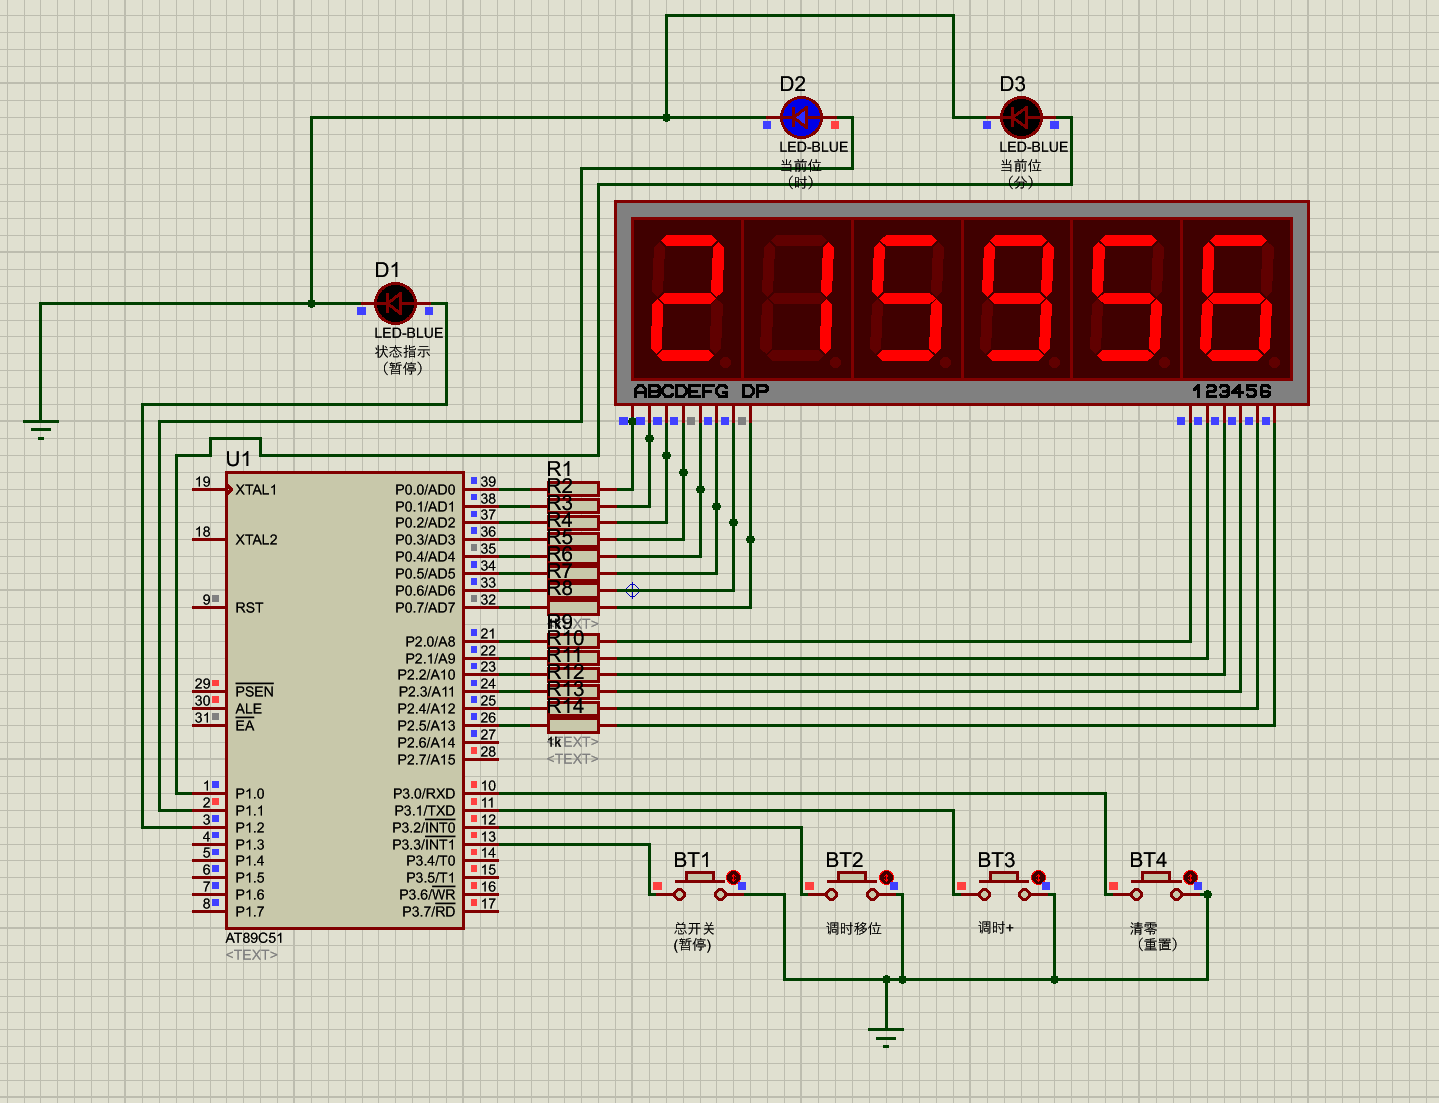Click the AT89C51 part label text
Viewport: 1439px width, 1103px height.
pyautogui.click(x=254, y=938)
